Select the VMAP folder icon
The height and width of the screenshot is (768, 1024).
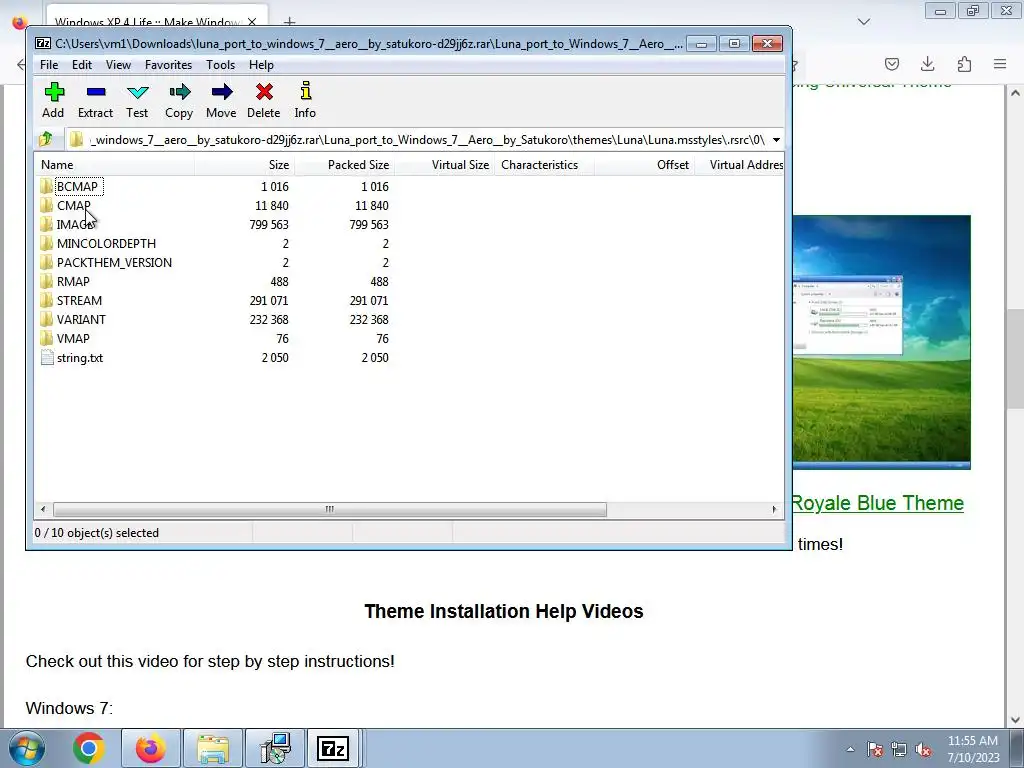pos(46,338)
